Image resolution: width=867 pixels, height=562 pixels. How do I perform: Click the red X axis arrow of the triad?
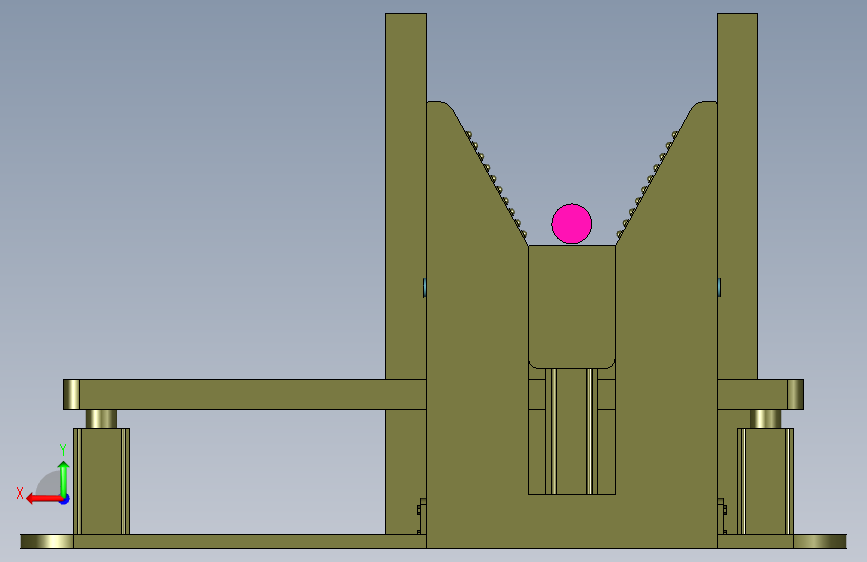point(44,499)
